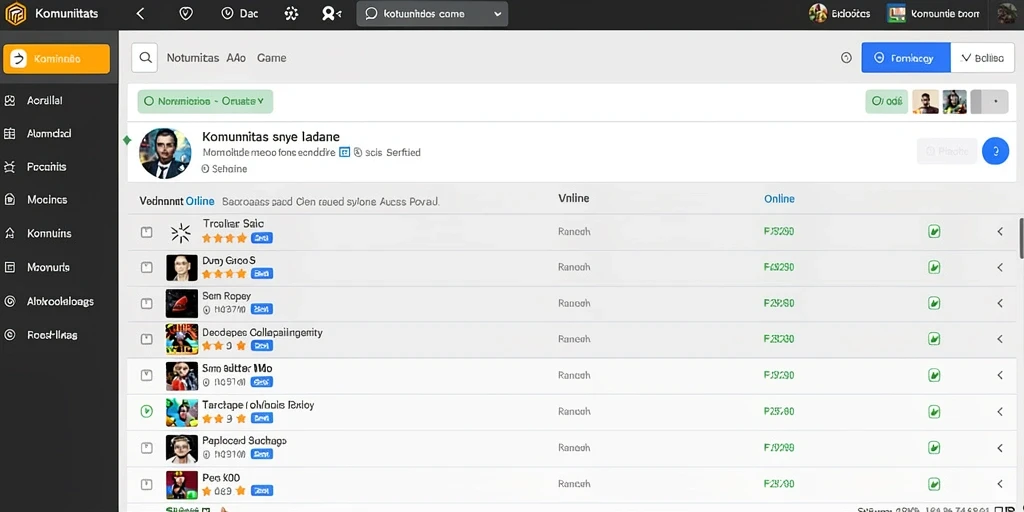Viewport: 1024px width, 512px height.
Task: Tick checkbox for Pen K00 row
Action: click(147, 485)
